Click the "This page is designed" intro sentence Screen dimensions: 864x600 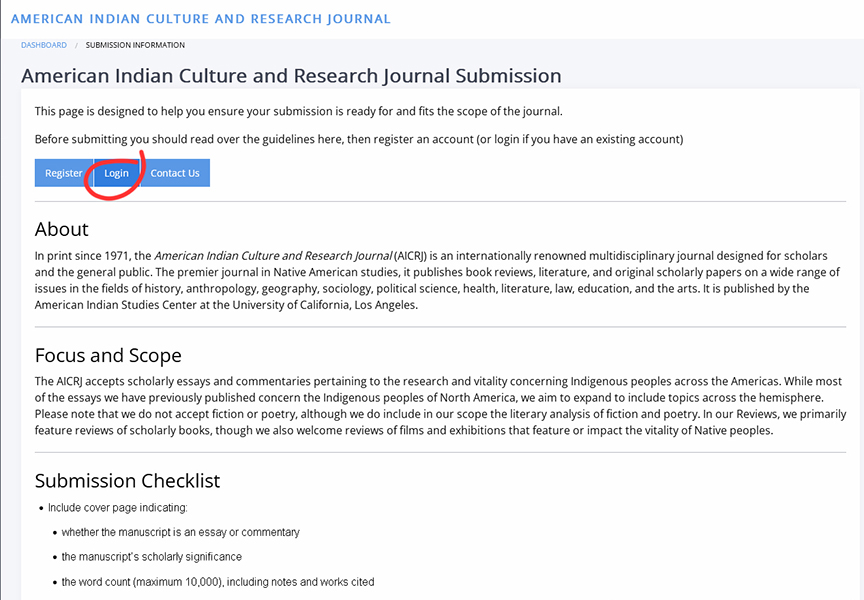tap(298, 111)
